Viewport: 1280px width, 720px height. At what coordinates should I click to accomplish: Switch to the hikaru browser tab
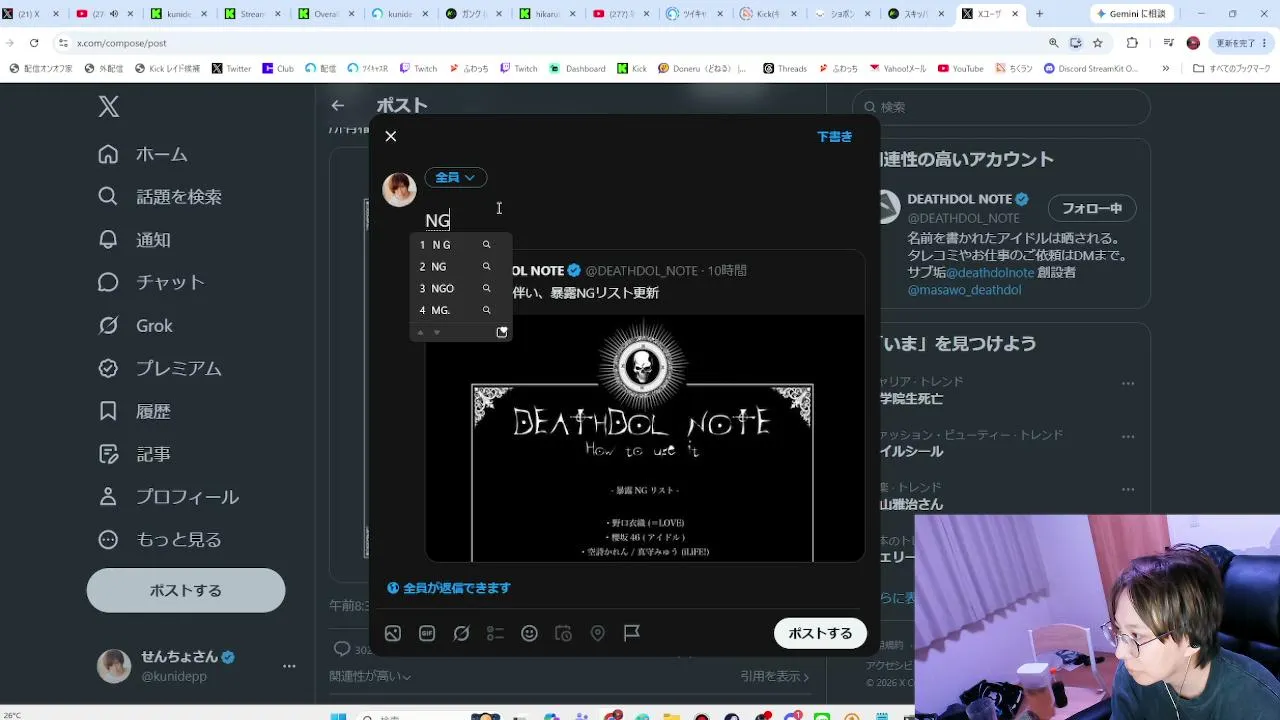pyautogui.click(x=548, y=14)
